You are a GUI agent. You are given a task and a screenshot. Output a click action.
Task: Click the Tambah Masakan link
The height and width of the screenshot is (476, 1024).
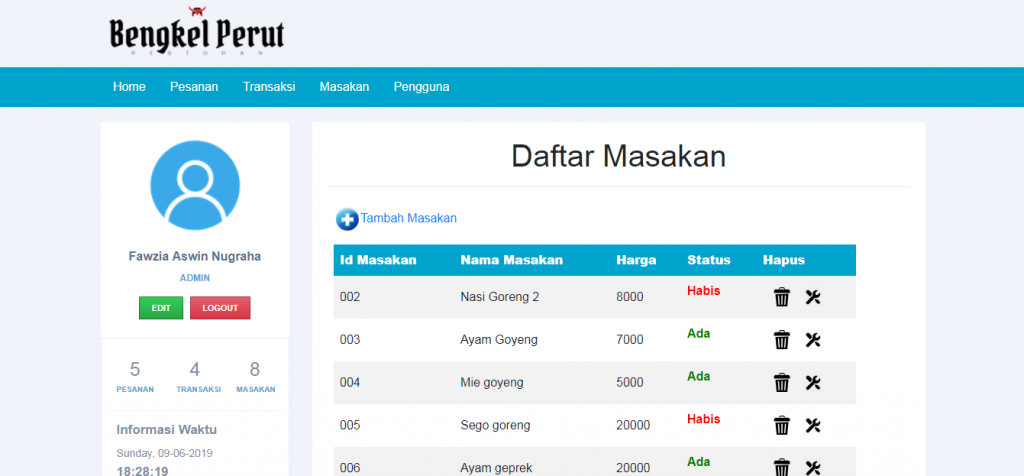coord(409,218)
